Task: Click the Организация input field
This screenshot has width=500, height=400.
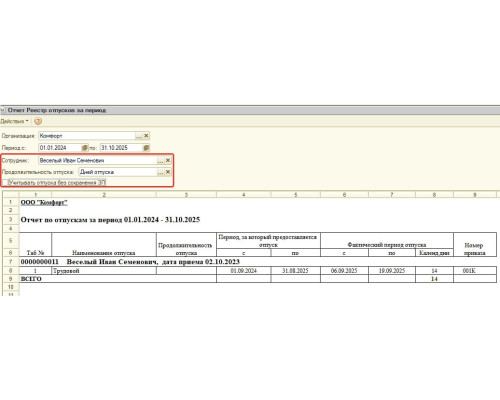Action: [x=87, y=136]
